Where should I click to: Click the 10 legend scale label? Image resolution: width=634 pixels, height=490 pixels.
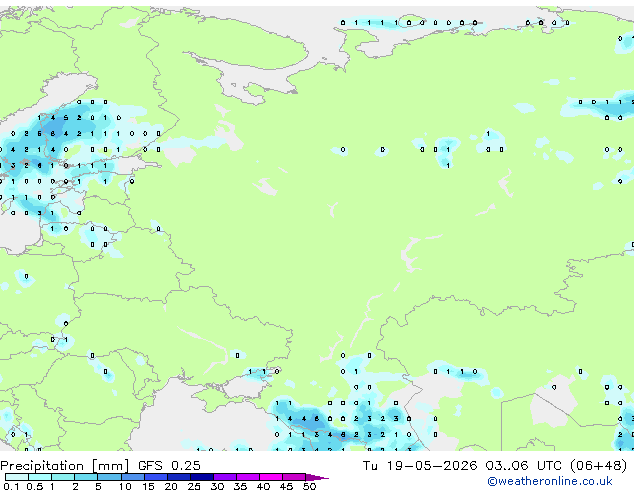point(125,486)
